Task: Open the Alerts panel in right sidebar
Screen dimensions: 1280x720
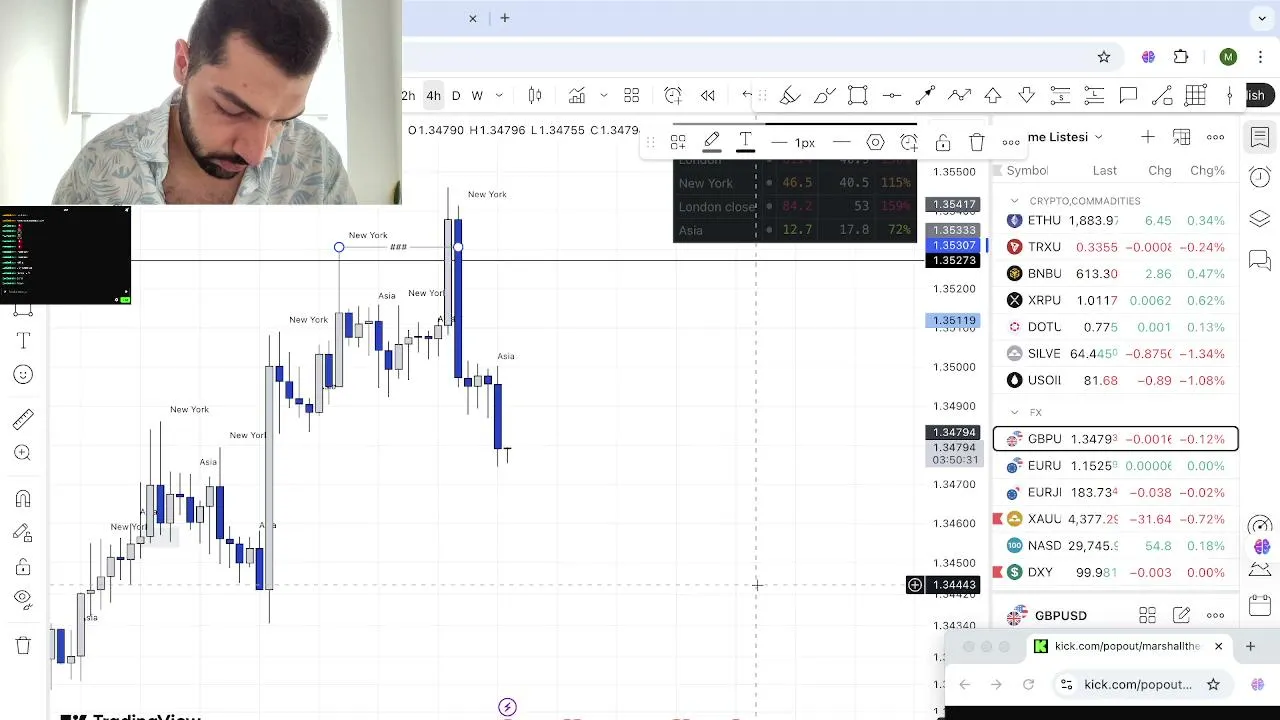Action: point(1260,178)
